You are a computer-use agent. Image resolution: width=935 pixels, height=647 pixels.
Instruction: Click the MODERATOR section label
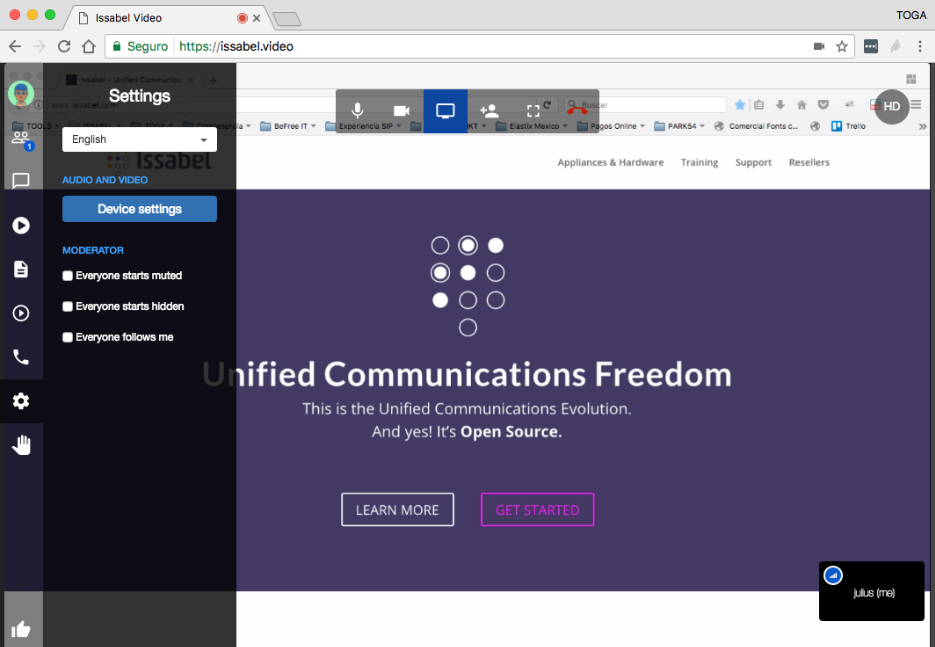pos(93,250)
